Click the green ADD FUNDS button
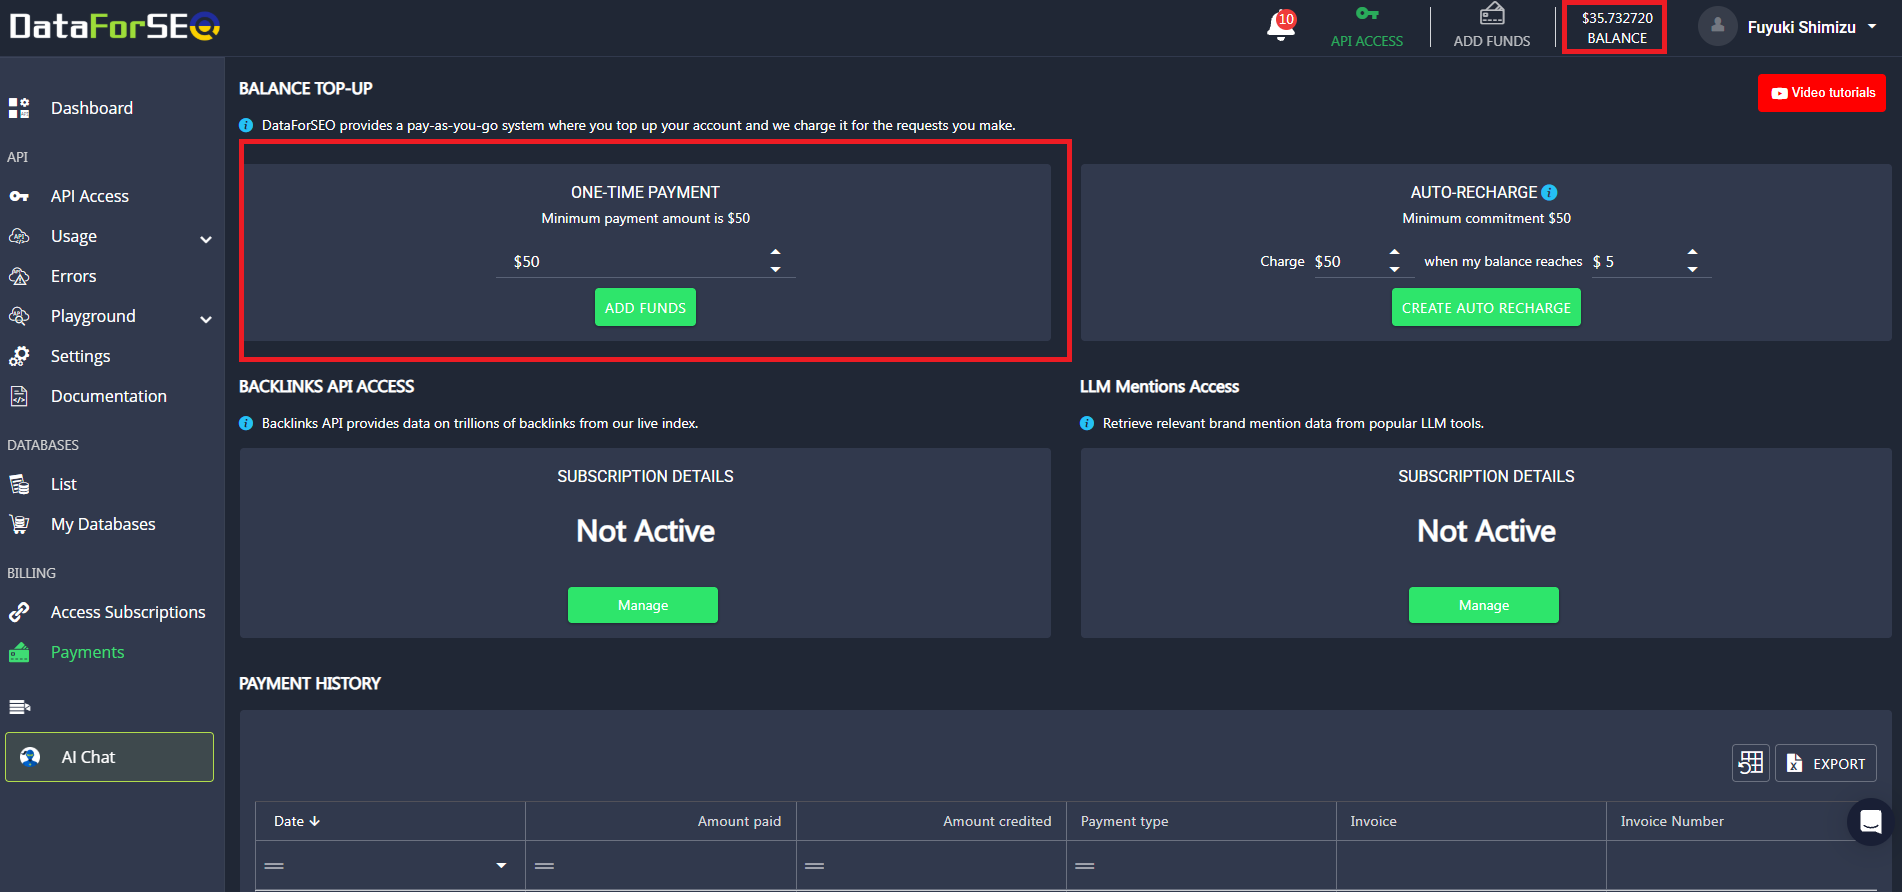 [645, 308]
